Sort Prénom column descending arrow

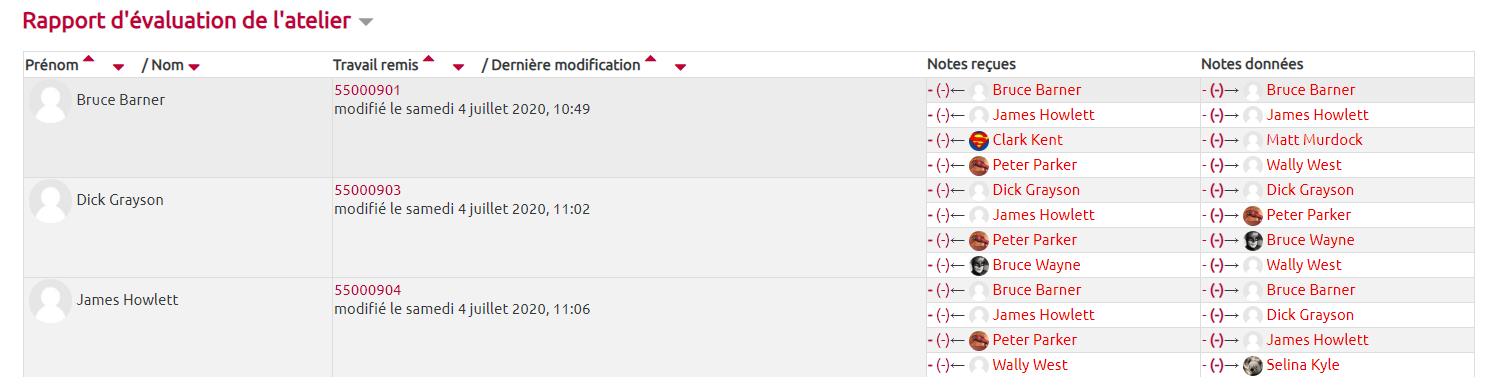point(118,68)
